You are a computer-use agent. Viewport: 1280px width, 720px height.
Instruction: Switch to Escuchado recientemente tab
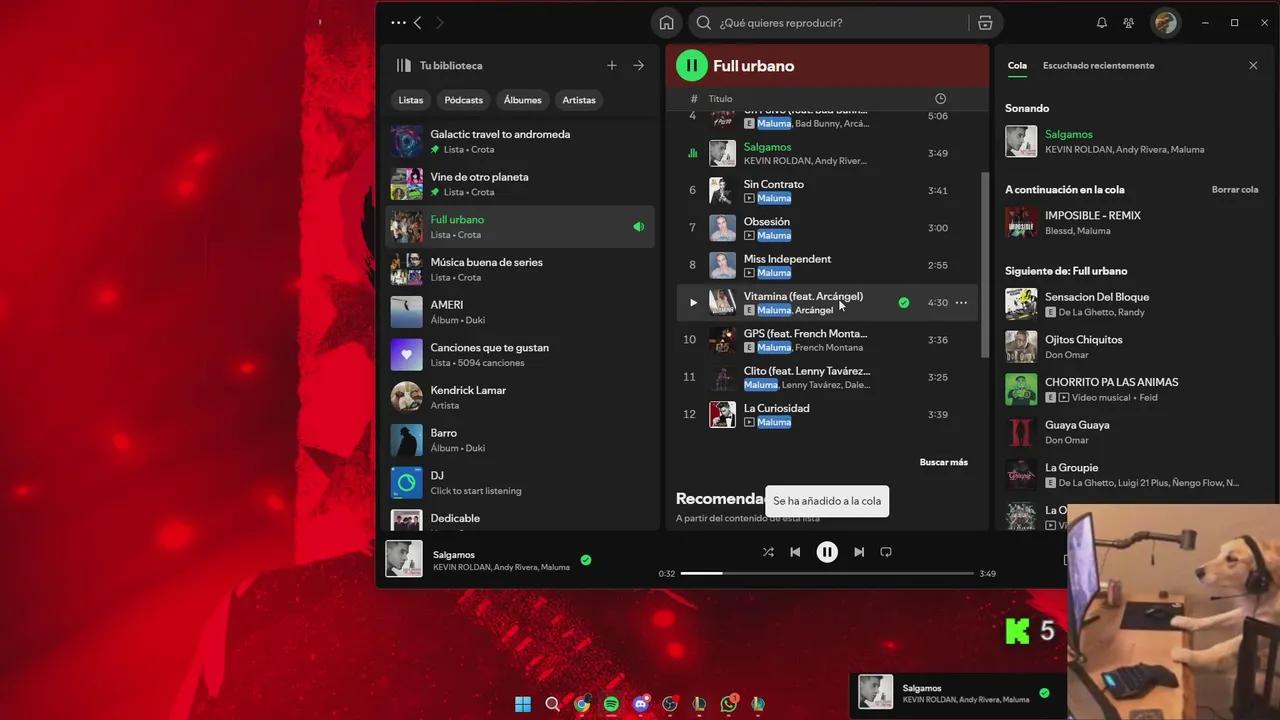tap(1098, 66)
